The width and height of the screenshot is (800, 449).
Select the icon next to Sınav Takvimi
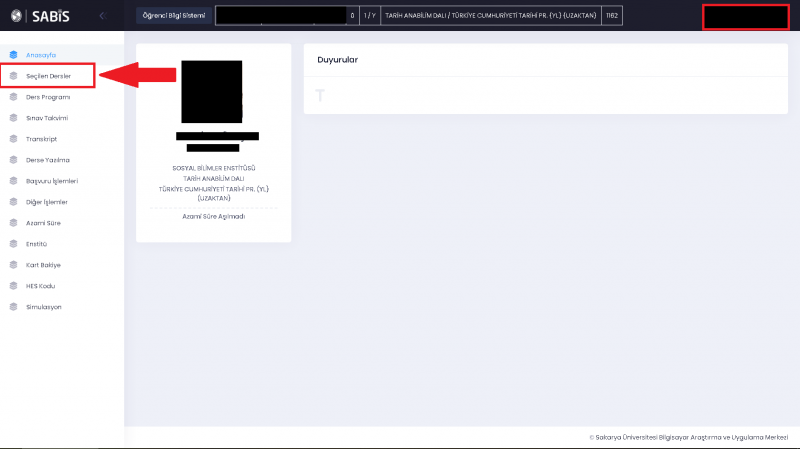coord(12,118)
